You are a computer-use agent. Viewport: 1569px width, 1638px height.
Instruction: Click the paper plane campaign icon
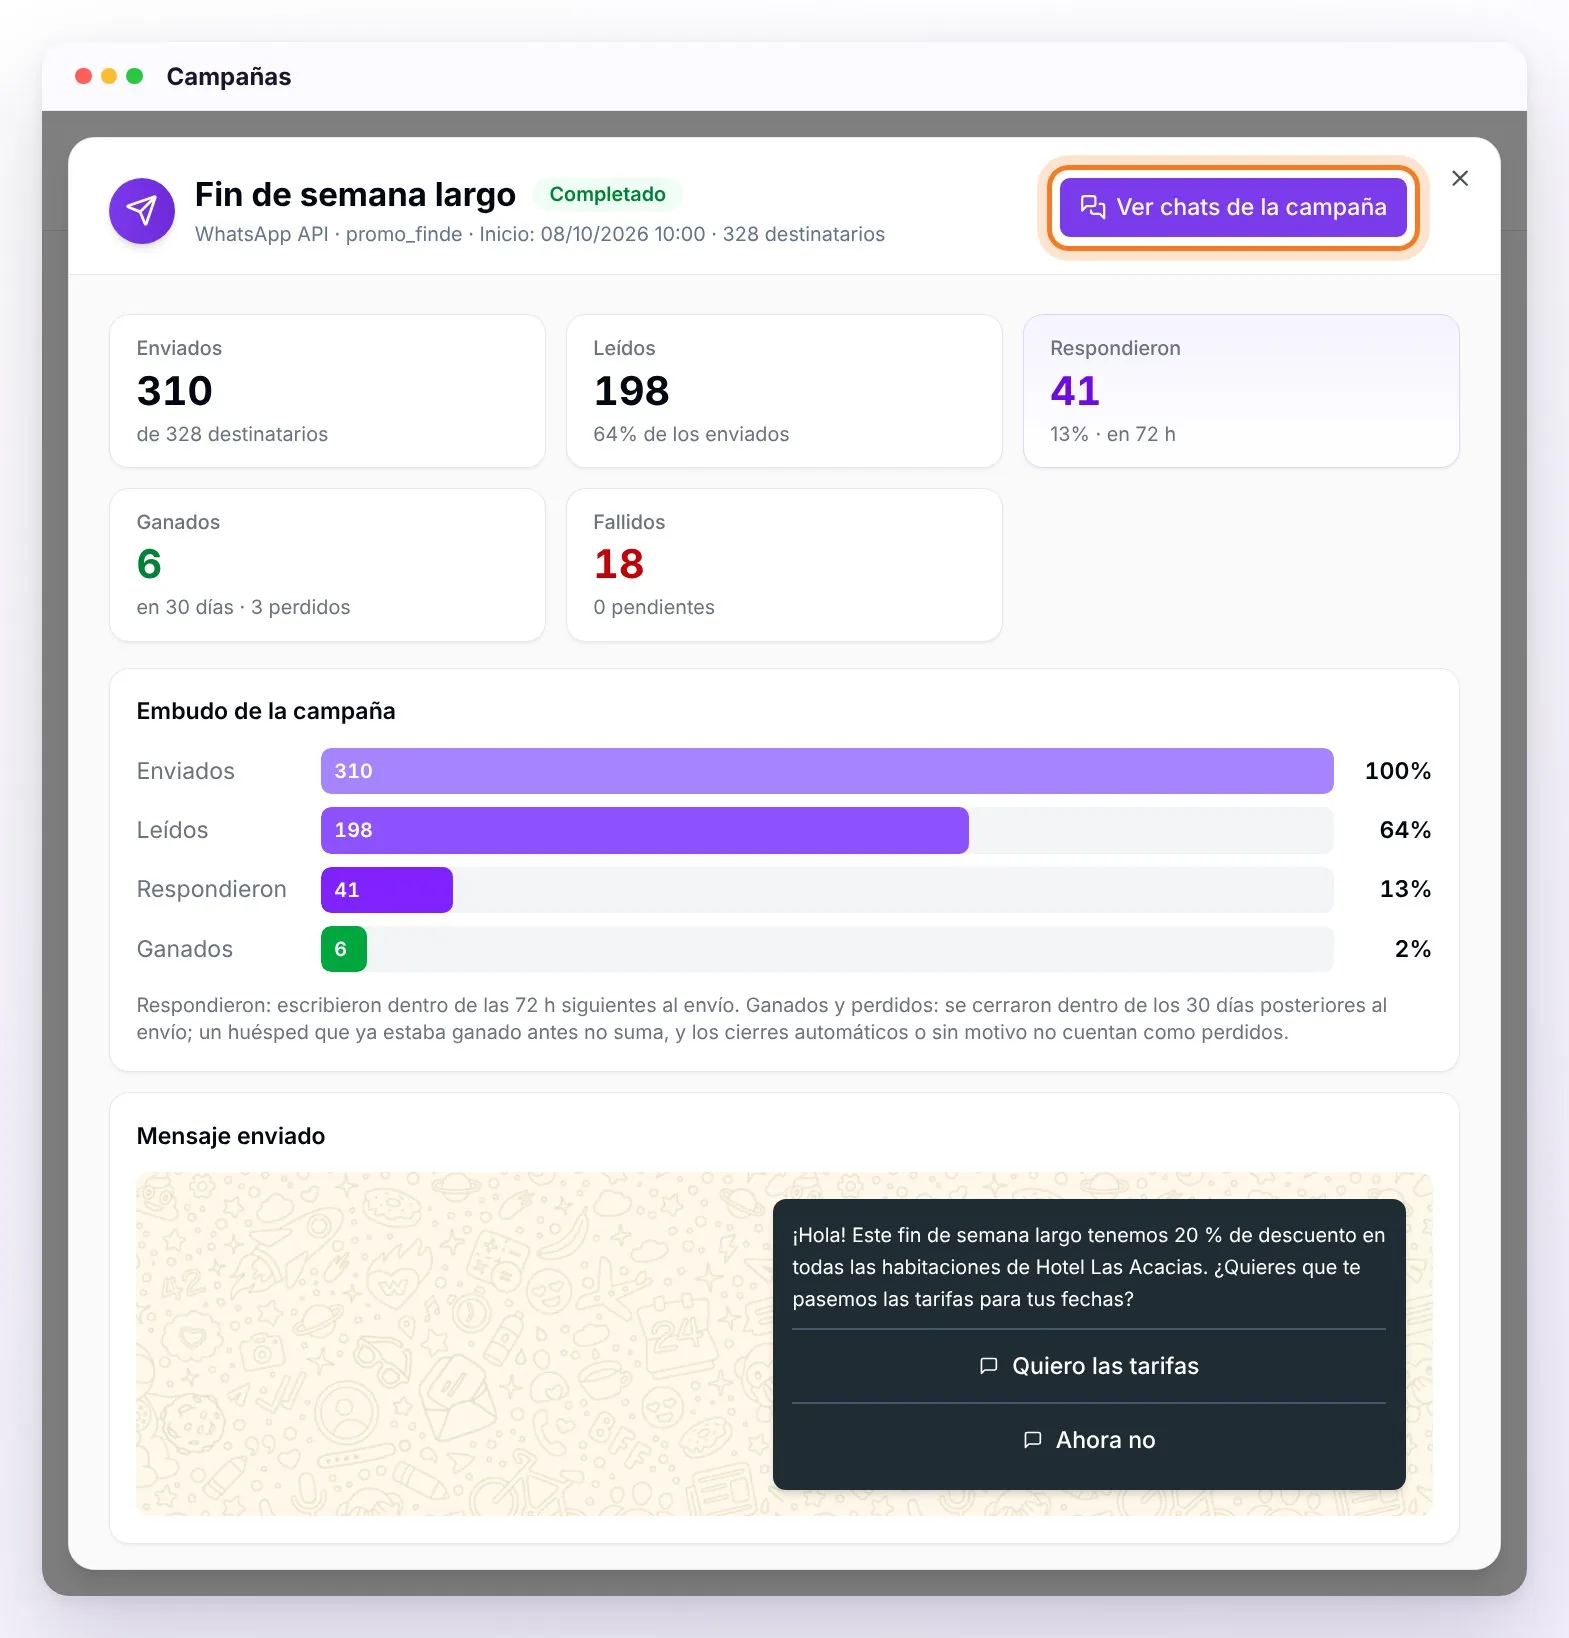[142, 211]
